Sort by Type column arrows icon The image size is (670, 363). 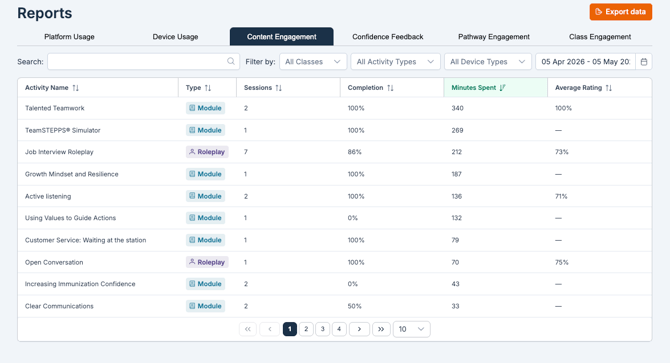(208, 88)
